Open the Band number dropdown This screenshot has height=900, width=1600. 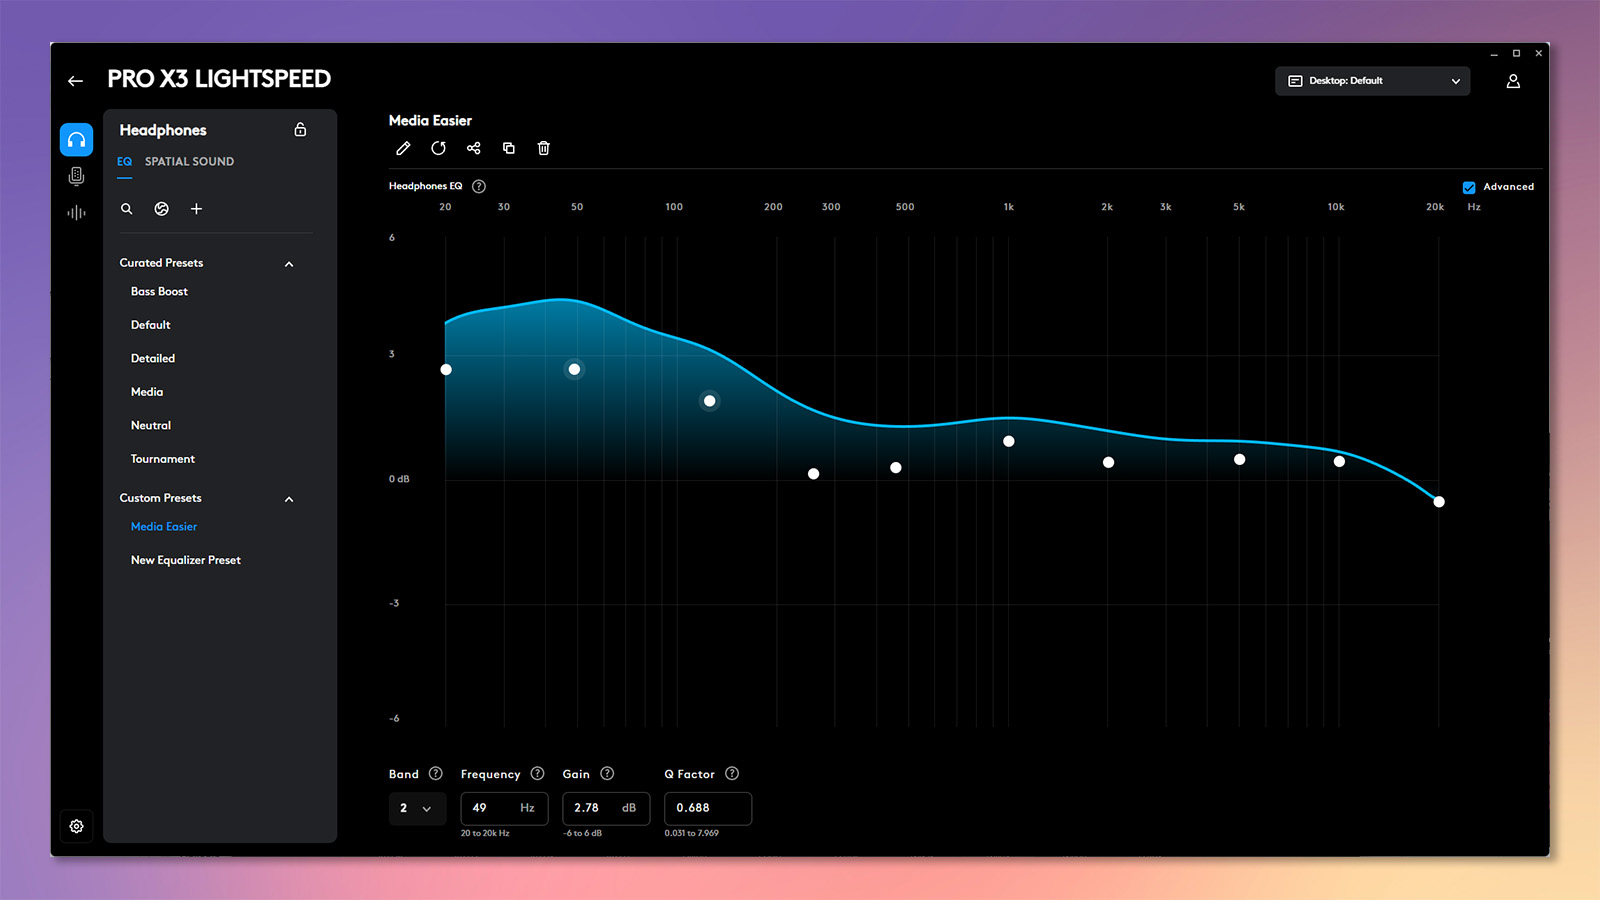[417, 808]
